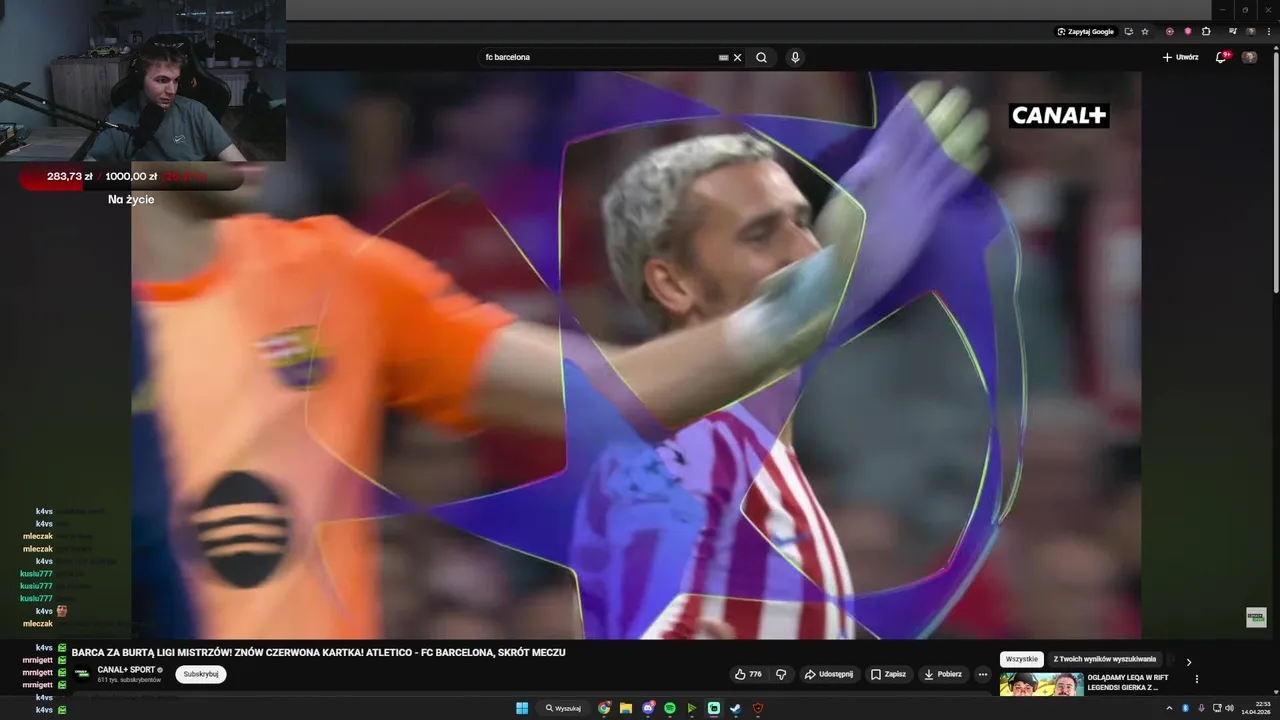Open Steam from the taskbar

tap(736, 708)
